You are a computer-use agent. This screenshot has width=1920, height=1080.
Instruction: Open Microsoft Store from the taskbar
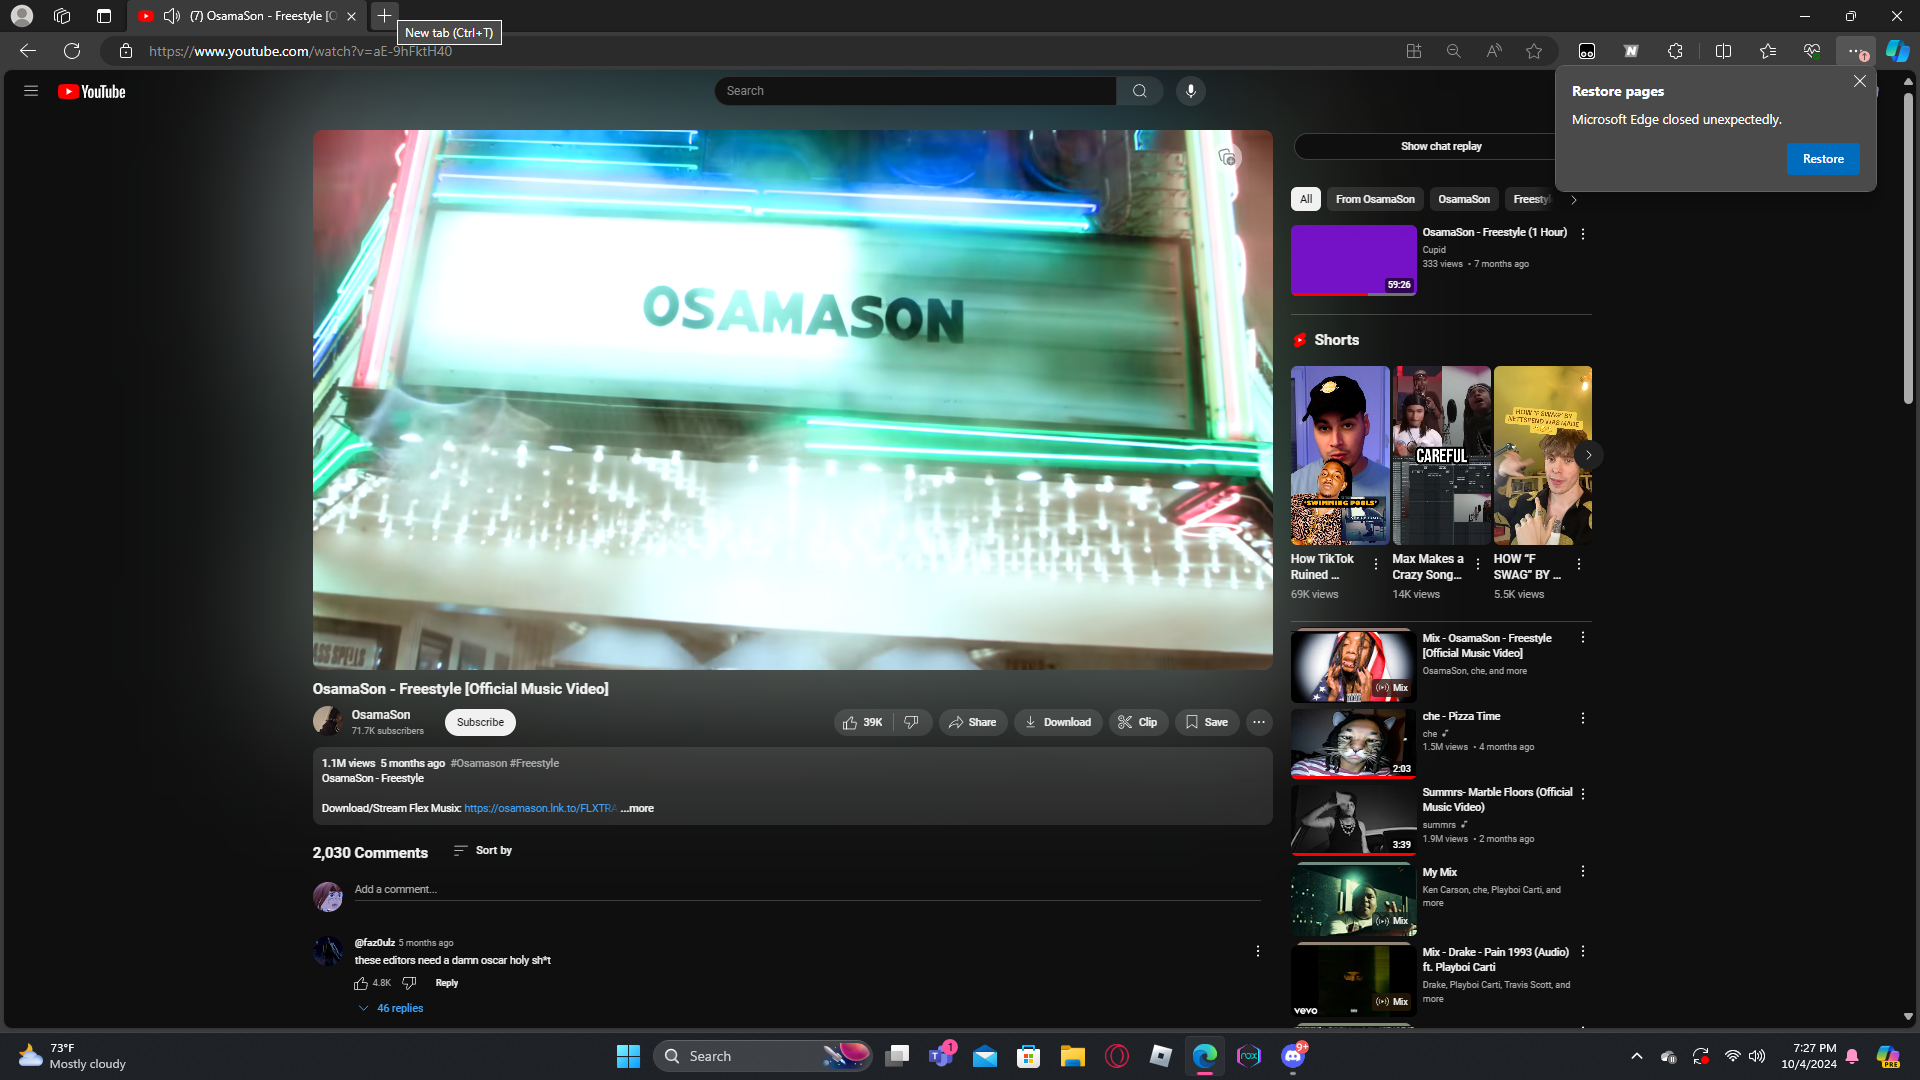point(1029,1056)
